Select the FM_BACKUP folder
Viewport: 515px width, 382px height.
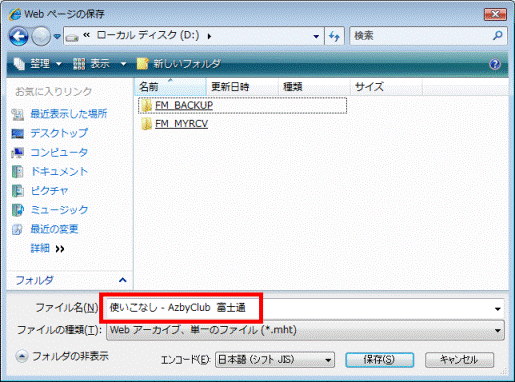(x=242, y=105)
